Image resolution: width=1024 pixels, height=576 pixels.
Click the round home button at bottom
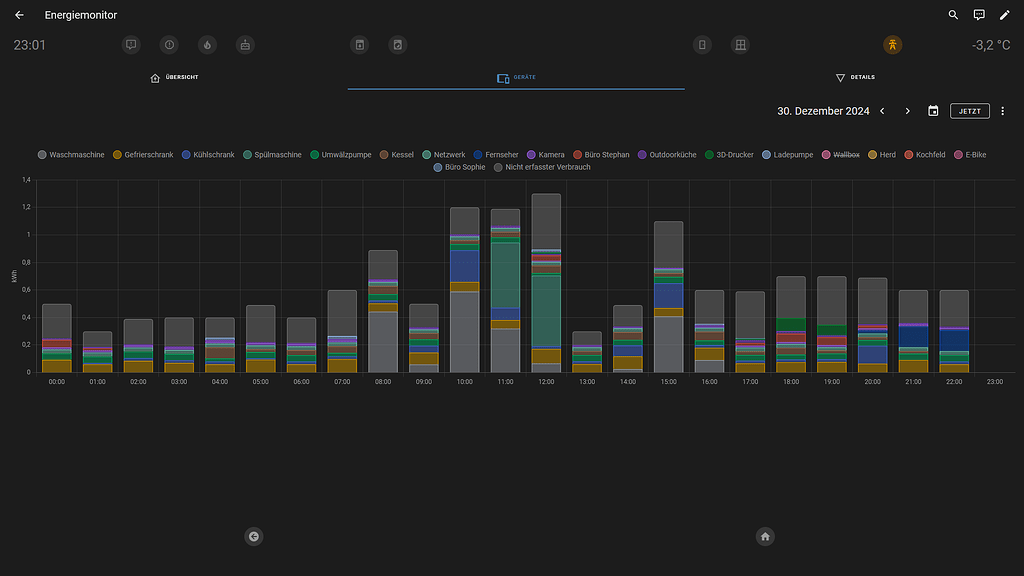(765, 537)
